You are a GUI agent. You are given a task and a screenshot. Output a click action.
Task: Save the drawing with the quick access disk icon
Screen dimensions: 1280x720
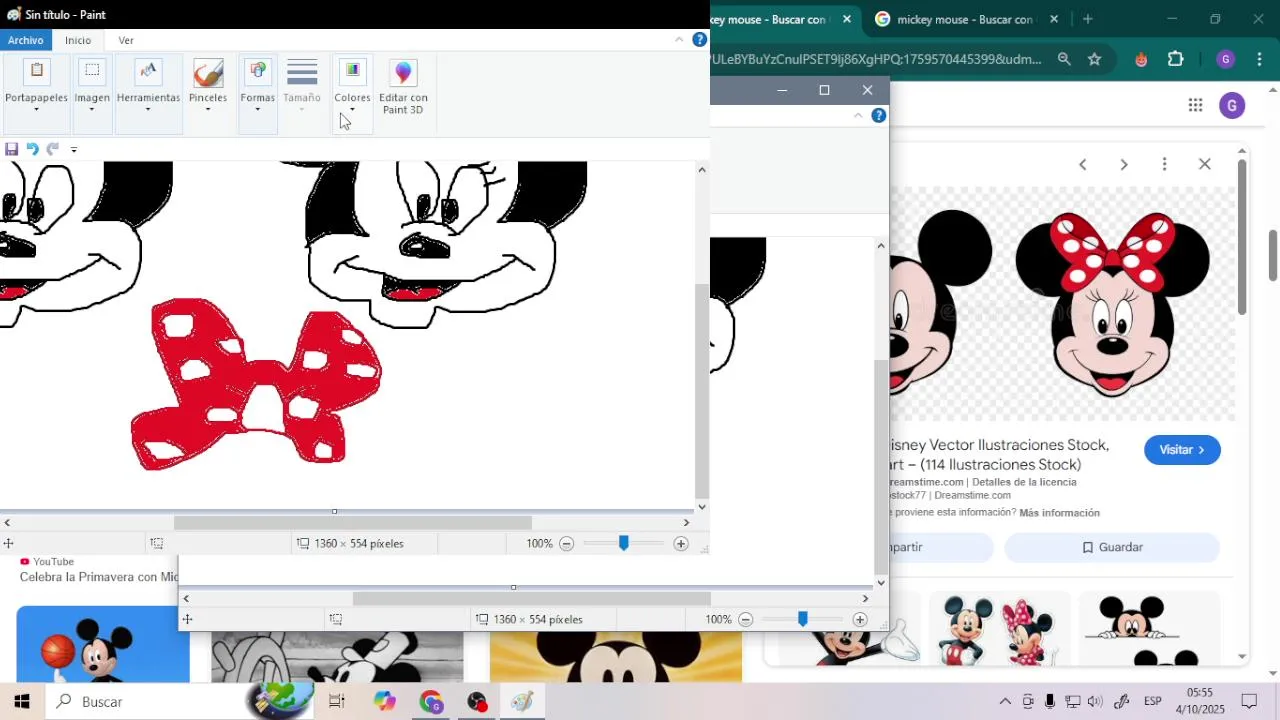12,149
